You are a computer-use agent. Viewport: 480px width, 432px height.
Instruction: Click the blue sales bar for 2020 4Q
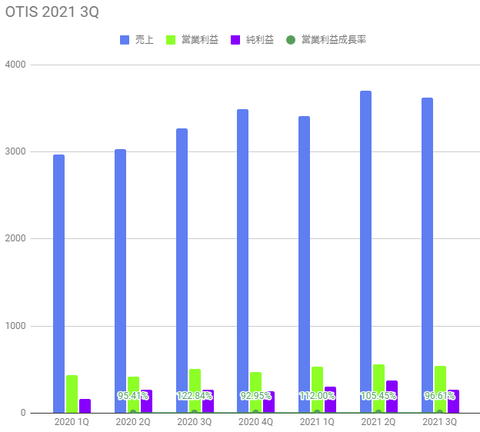243,261
